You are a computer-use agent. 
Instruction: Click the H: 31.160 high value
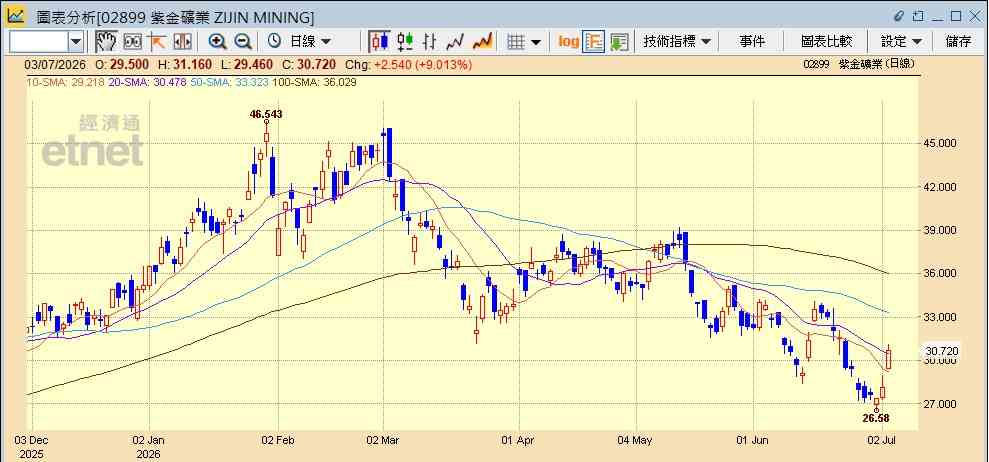[184, 64]
